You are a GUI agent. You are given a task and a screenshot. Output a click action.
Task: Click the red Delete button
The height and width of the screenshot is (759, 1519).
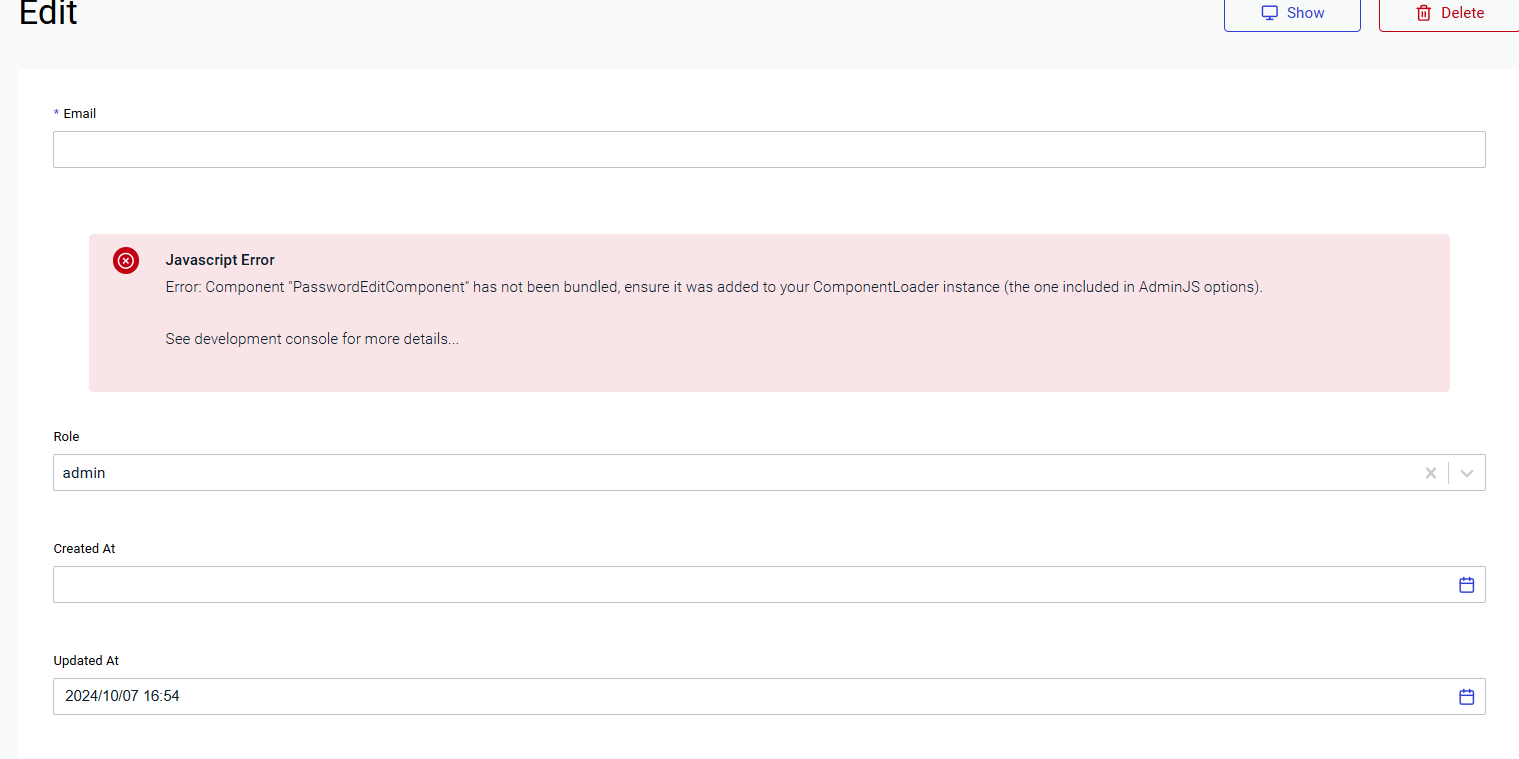coord(1449,15)
